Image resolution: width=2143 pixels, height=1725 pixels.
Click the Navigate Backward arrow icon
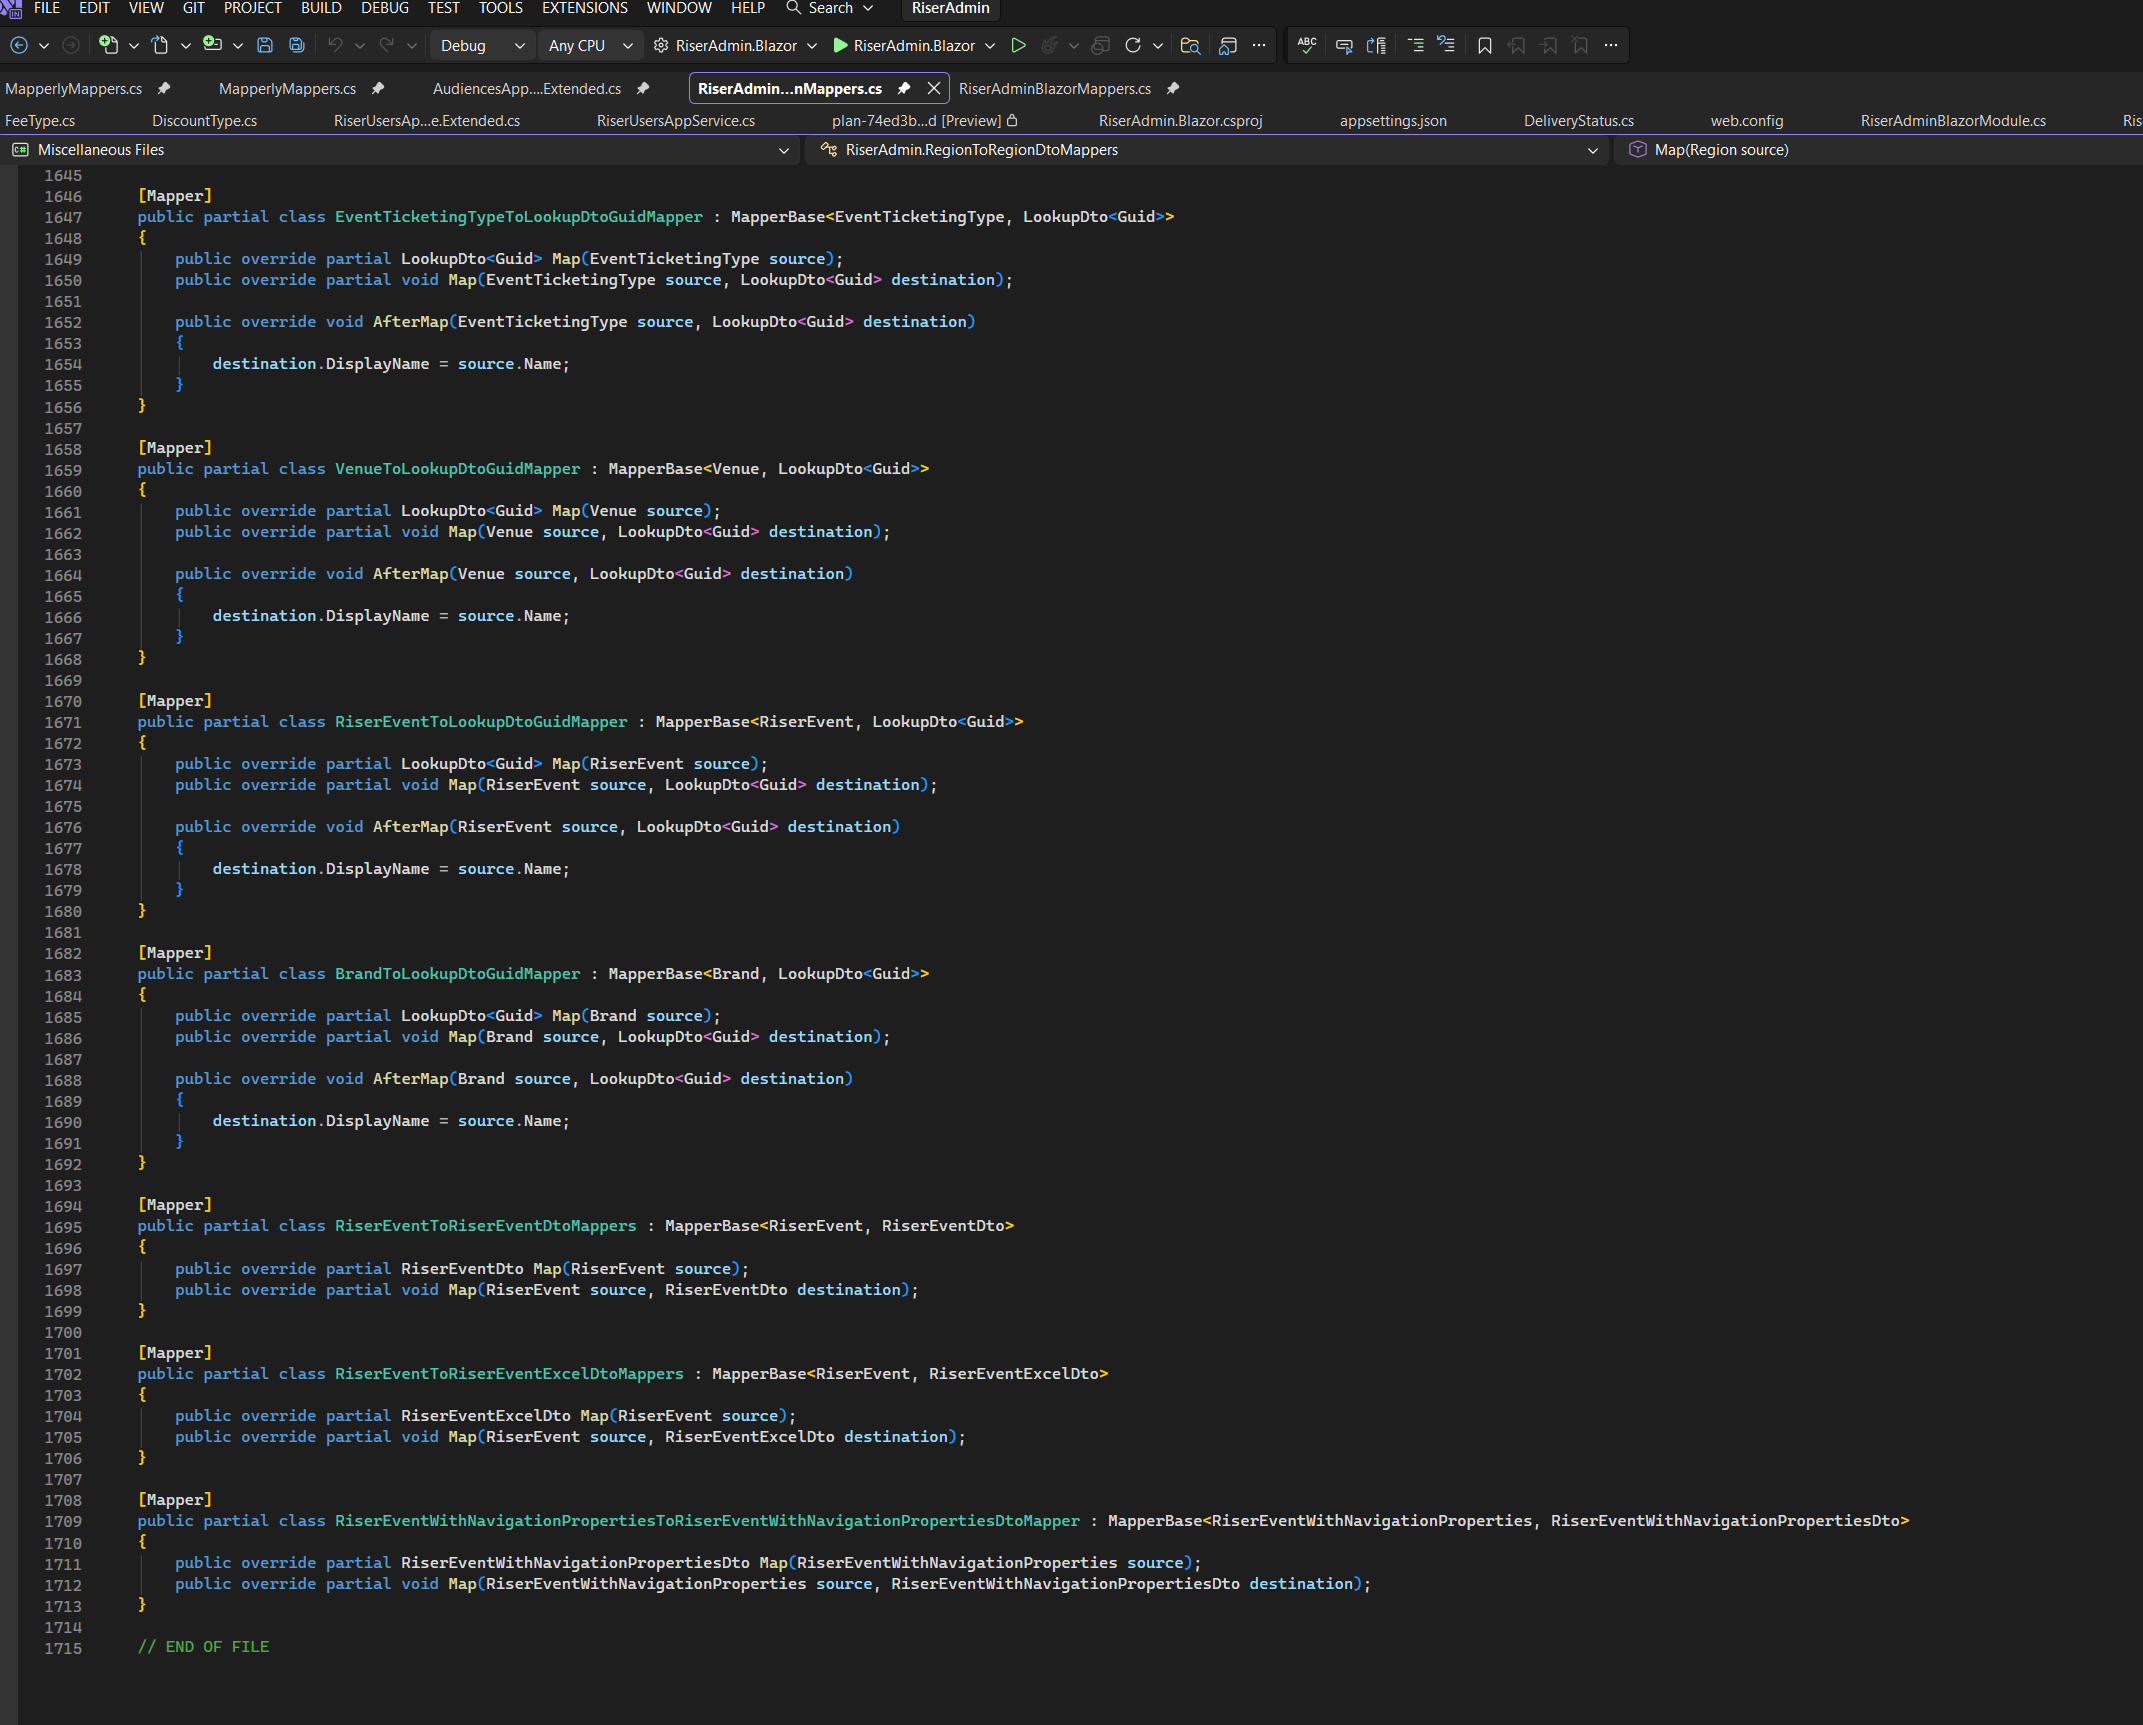(19, 45)
